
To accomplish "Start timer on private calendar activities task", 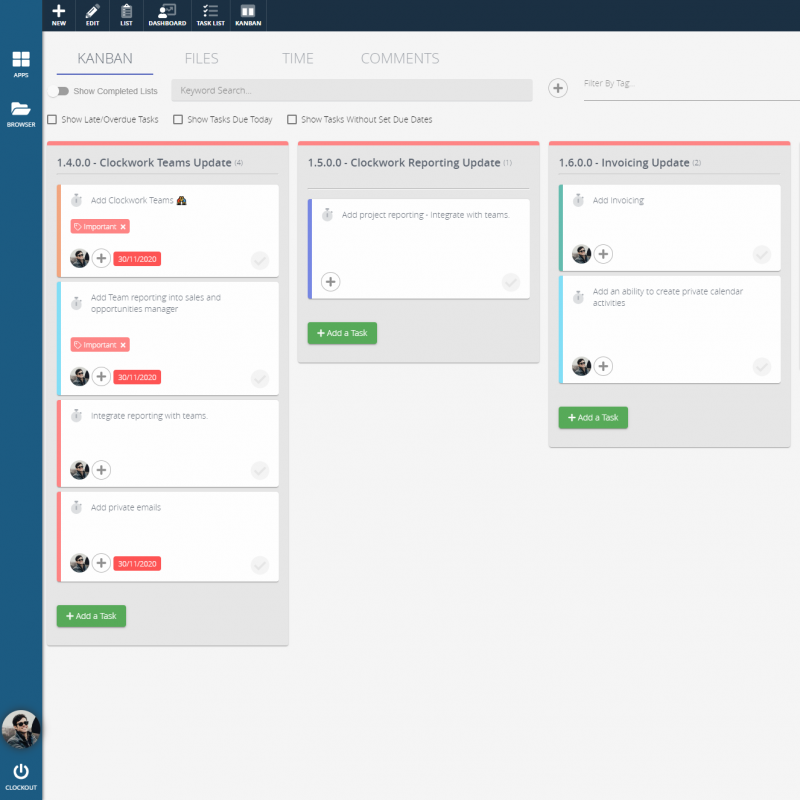I will point(579,297).
